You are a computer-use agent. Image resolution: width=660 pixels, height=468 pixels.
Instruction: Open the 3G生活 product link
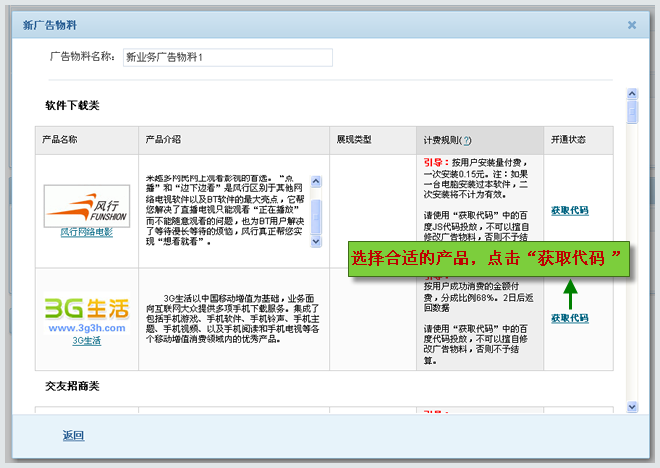tap(87, 340)
